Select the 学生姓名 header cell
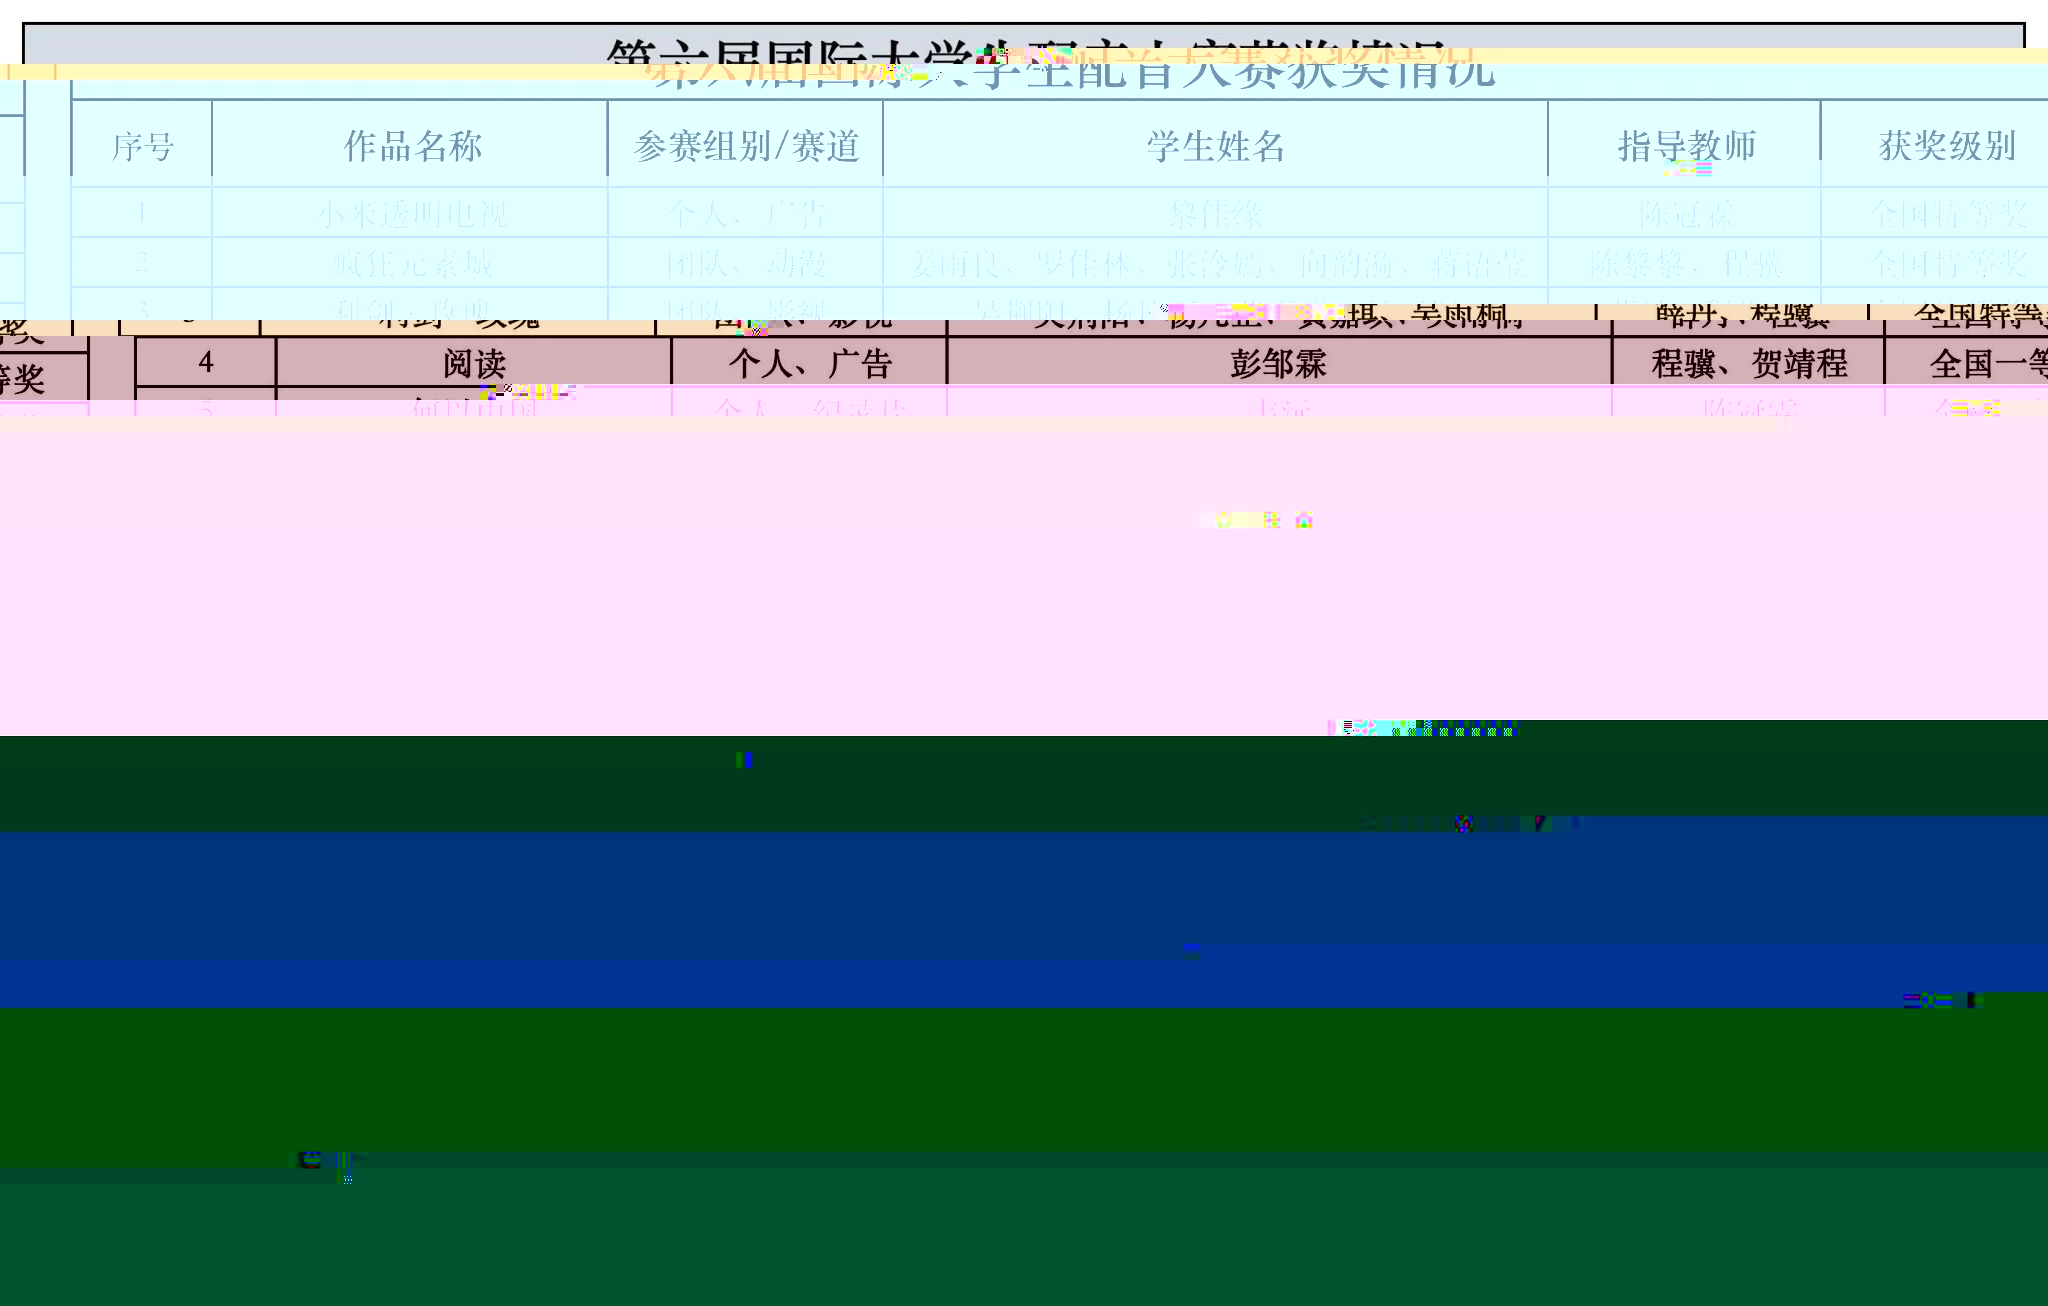This screenshot has width=2048, height=1306. [1215, 146]
